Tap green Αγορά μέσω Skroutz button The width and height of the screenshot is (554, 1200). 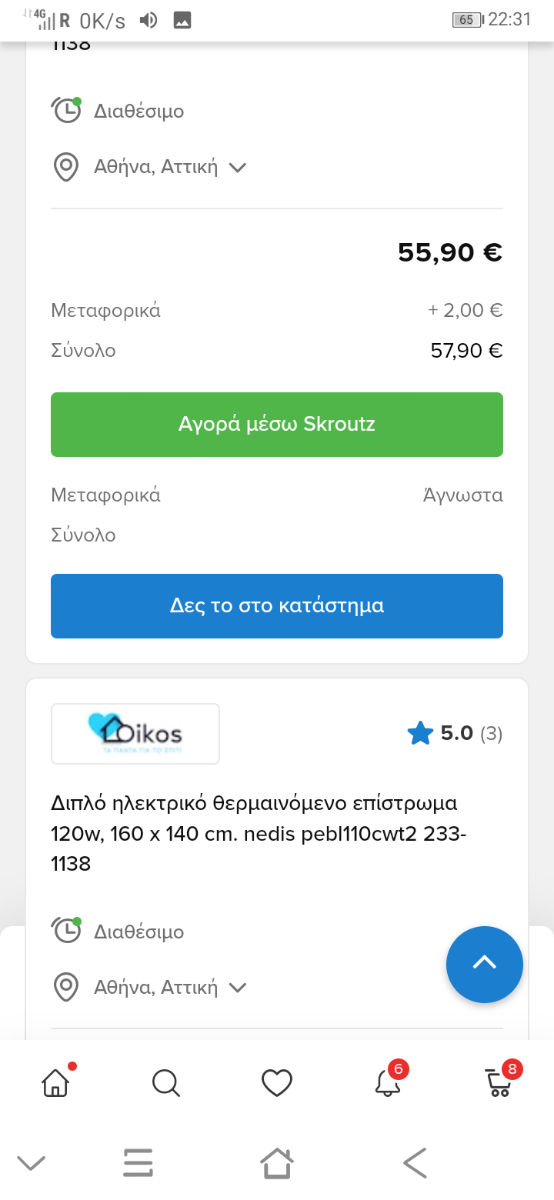[277, 424]
